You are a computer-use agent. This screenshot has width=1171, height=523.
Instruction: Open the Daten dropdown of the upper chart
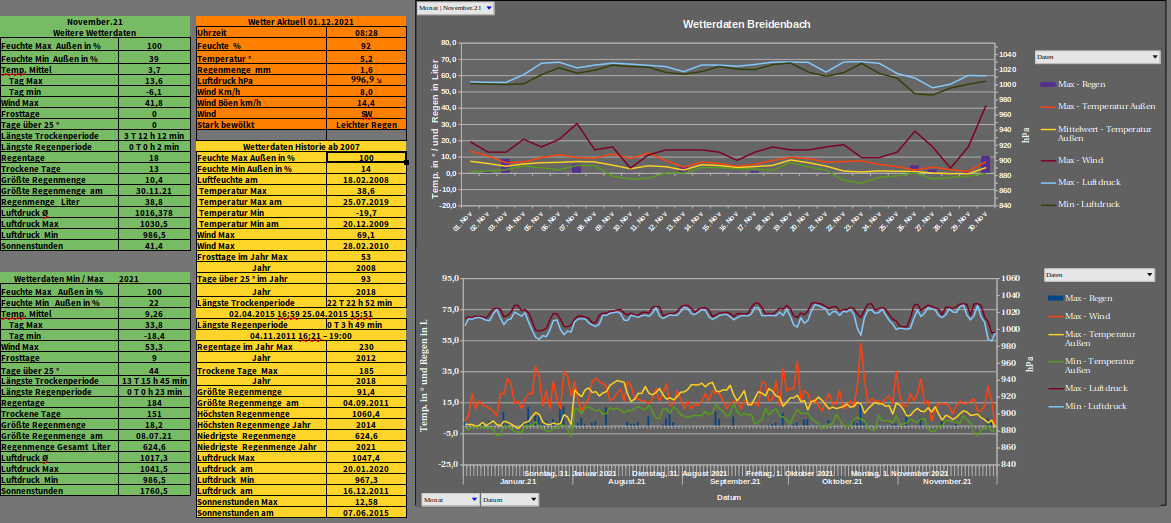[1097, 57]
